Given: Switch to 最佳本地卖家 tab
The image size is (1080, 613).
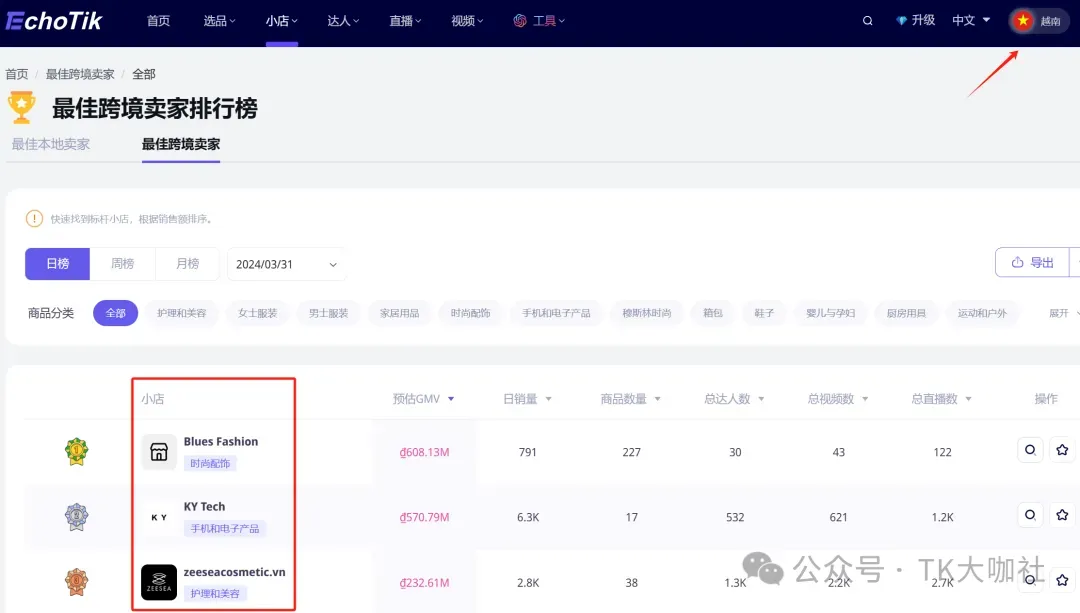Looking at the screenshot, I should [x=51, y=144].
